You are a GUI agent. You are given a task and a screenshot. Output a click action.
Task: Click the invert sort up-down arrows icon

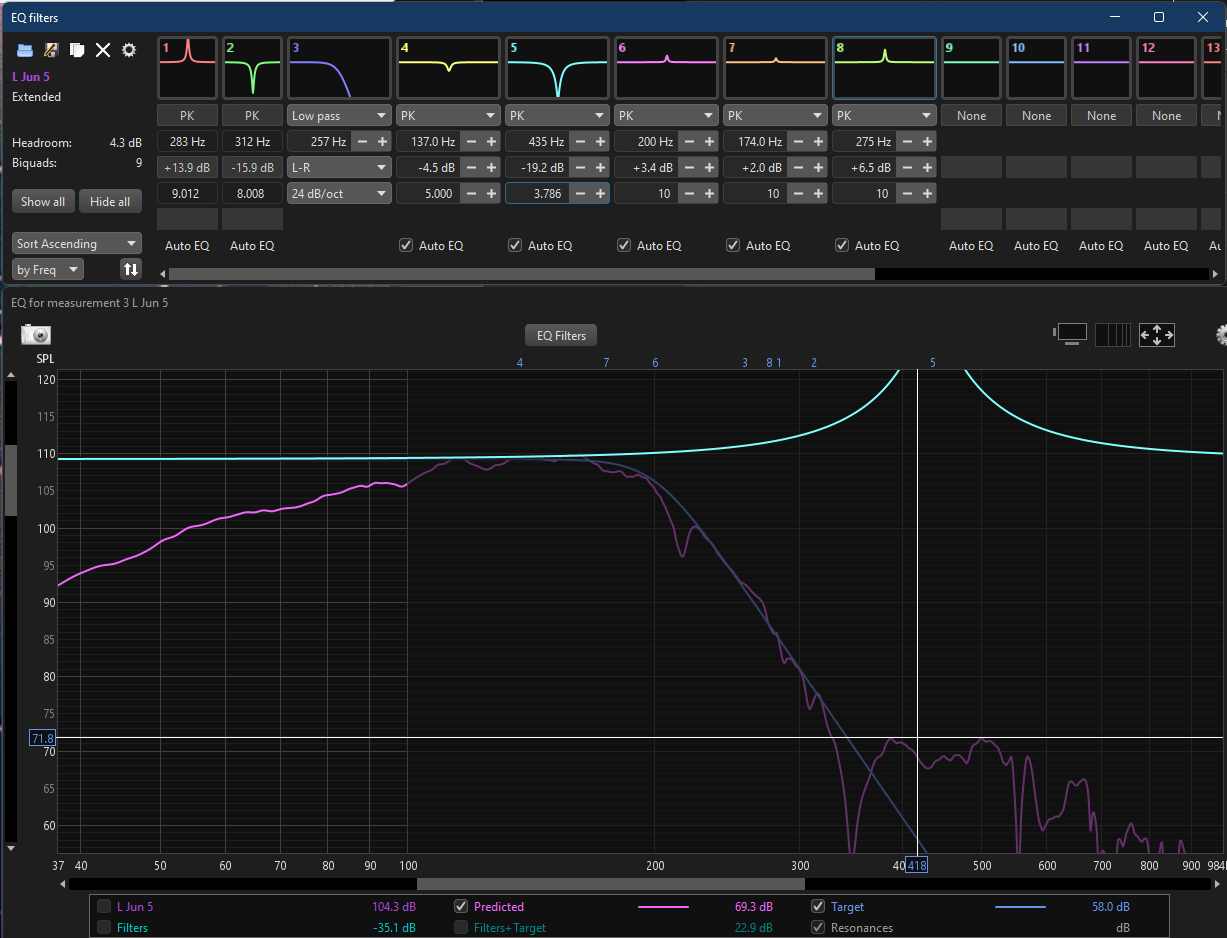(x=130, y=269)
